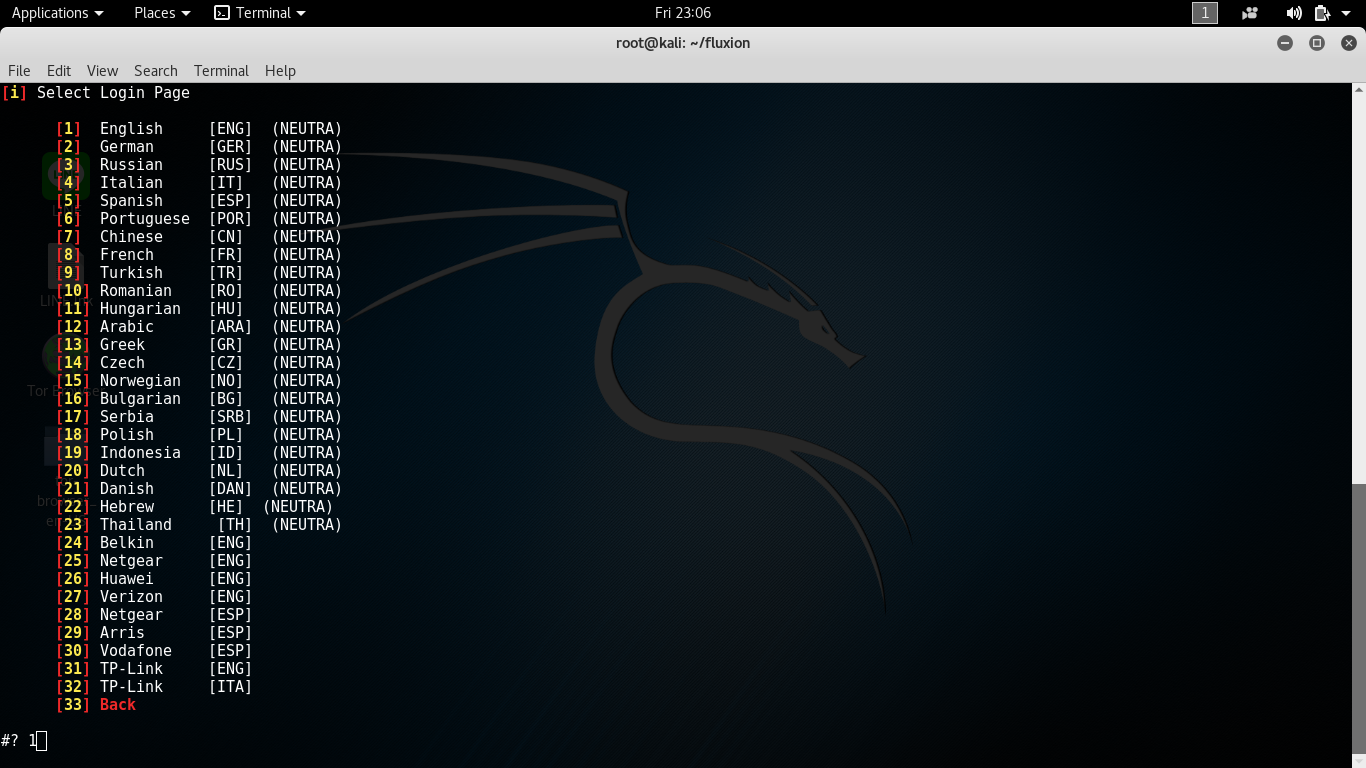Image resolution: width=1366 pixels, height=768 pixels.
Task: Click the #? input prompt line
Action: tap(24, 741)
